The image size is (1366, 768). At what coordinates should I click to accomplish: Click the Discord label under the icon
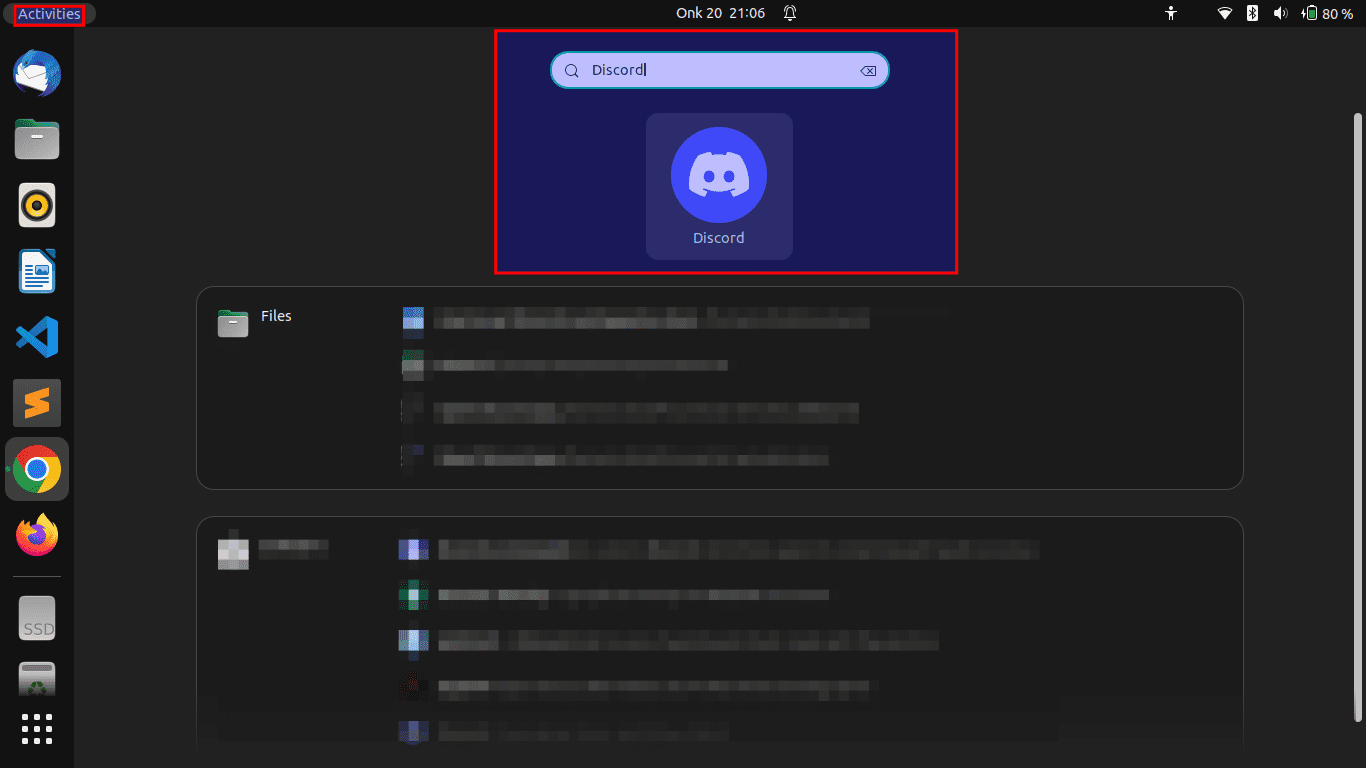click(x=719, y=238)
